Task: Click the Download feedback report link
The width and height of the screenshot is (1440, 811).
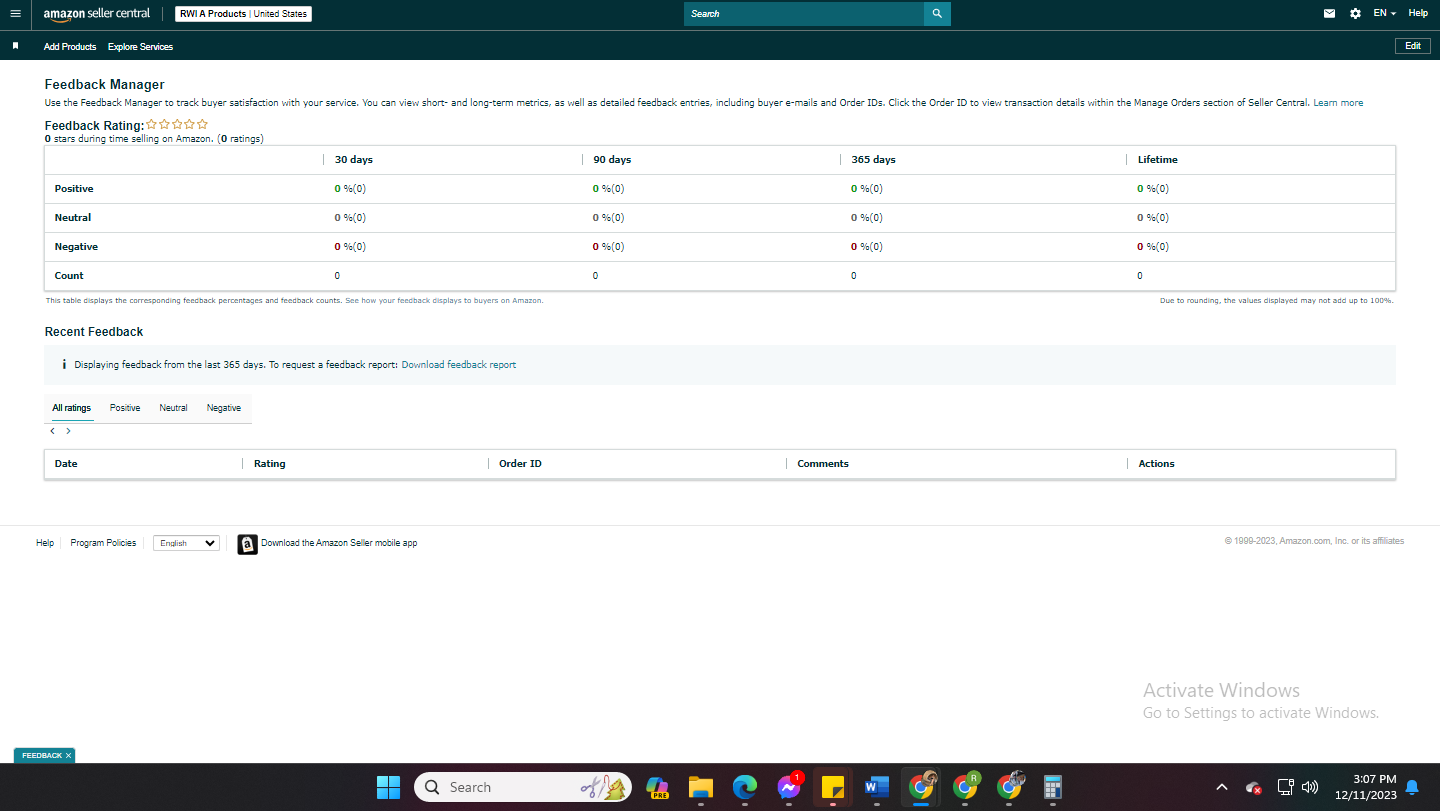Action: click(x=459, y=365)
